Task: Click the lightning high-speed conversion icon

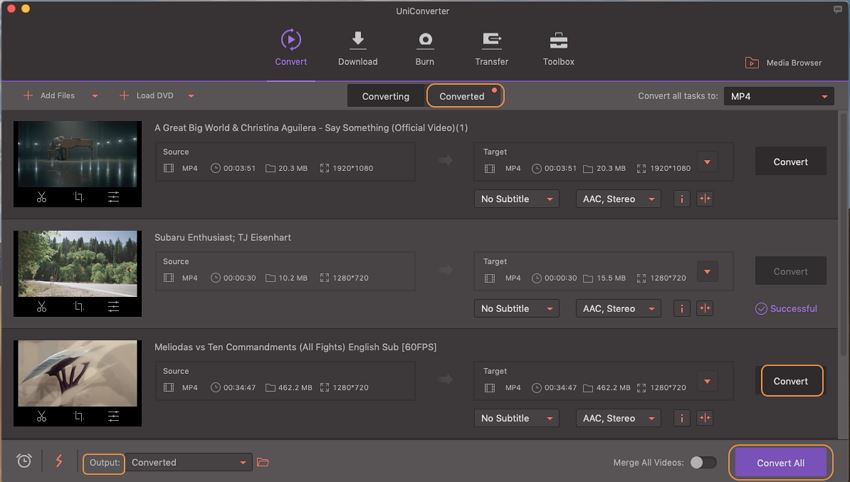Action: coord(58,461)
